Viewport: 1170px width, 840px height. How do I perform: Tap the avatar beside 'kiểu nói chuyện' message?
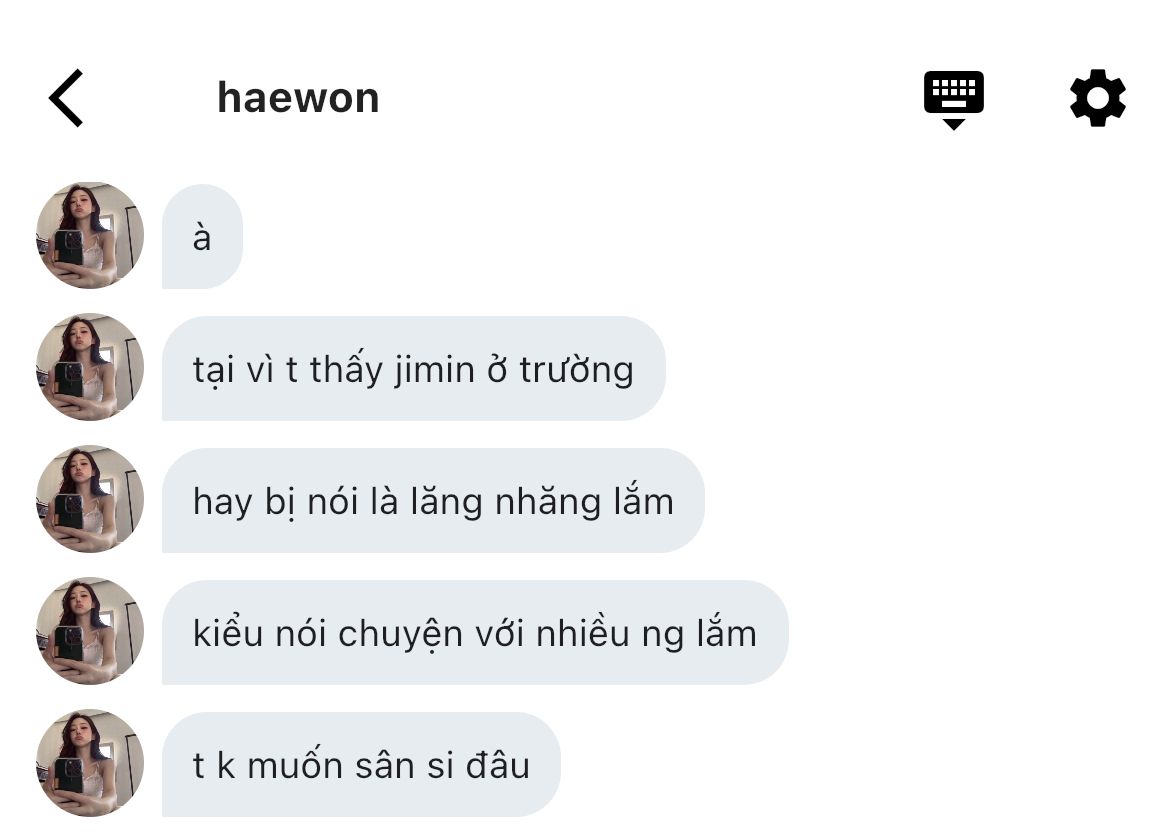click(x=90, y=631)
